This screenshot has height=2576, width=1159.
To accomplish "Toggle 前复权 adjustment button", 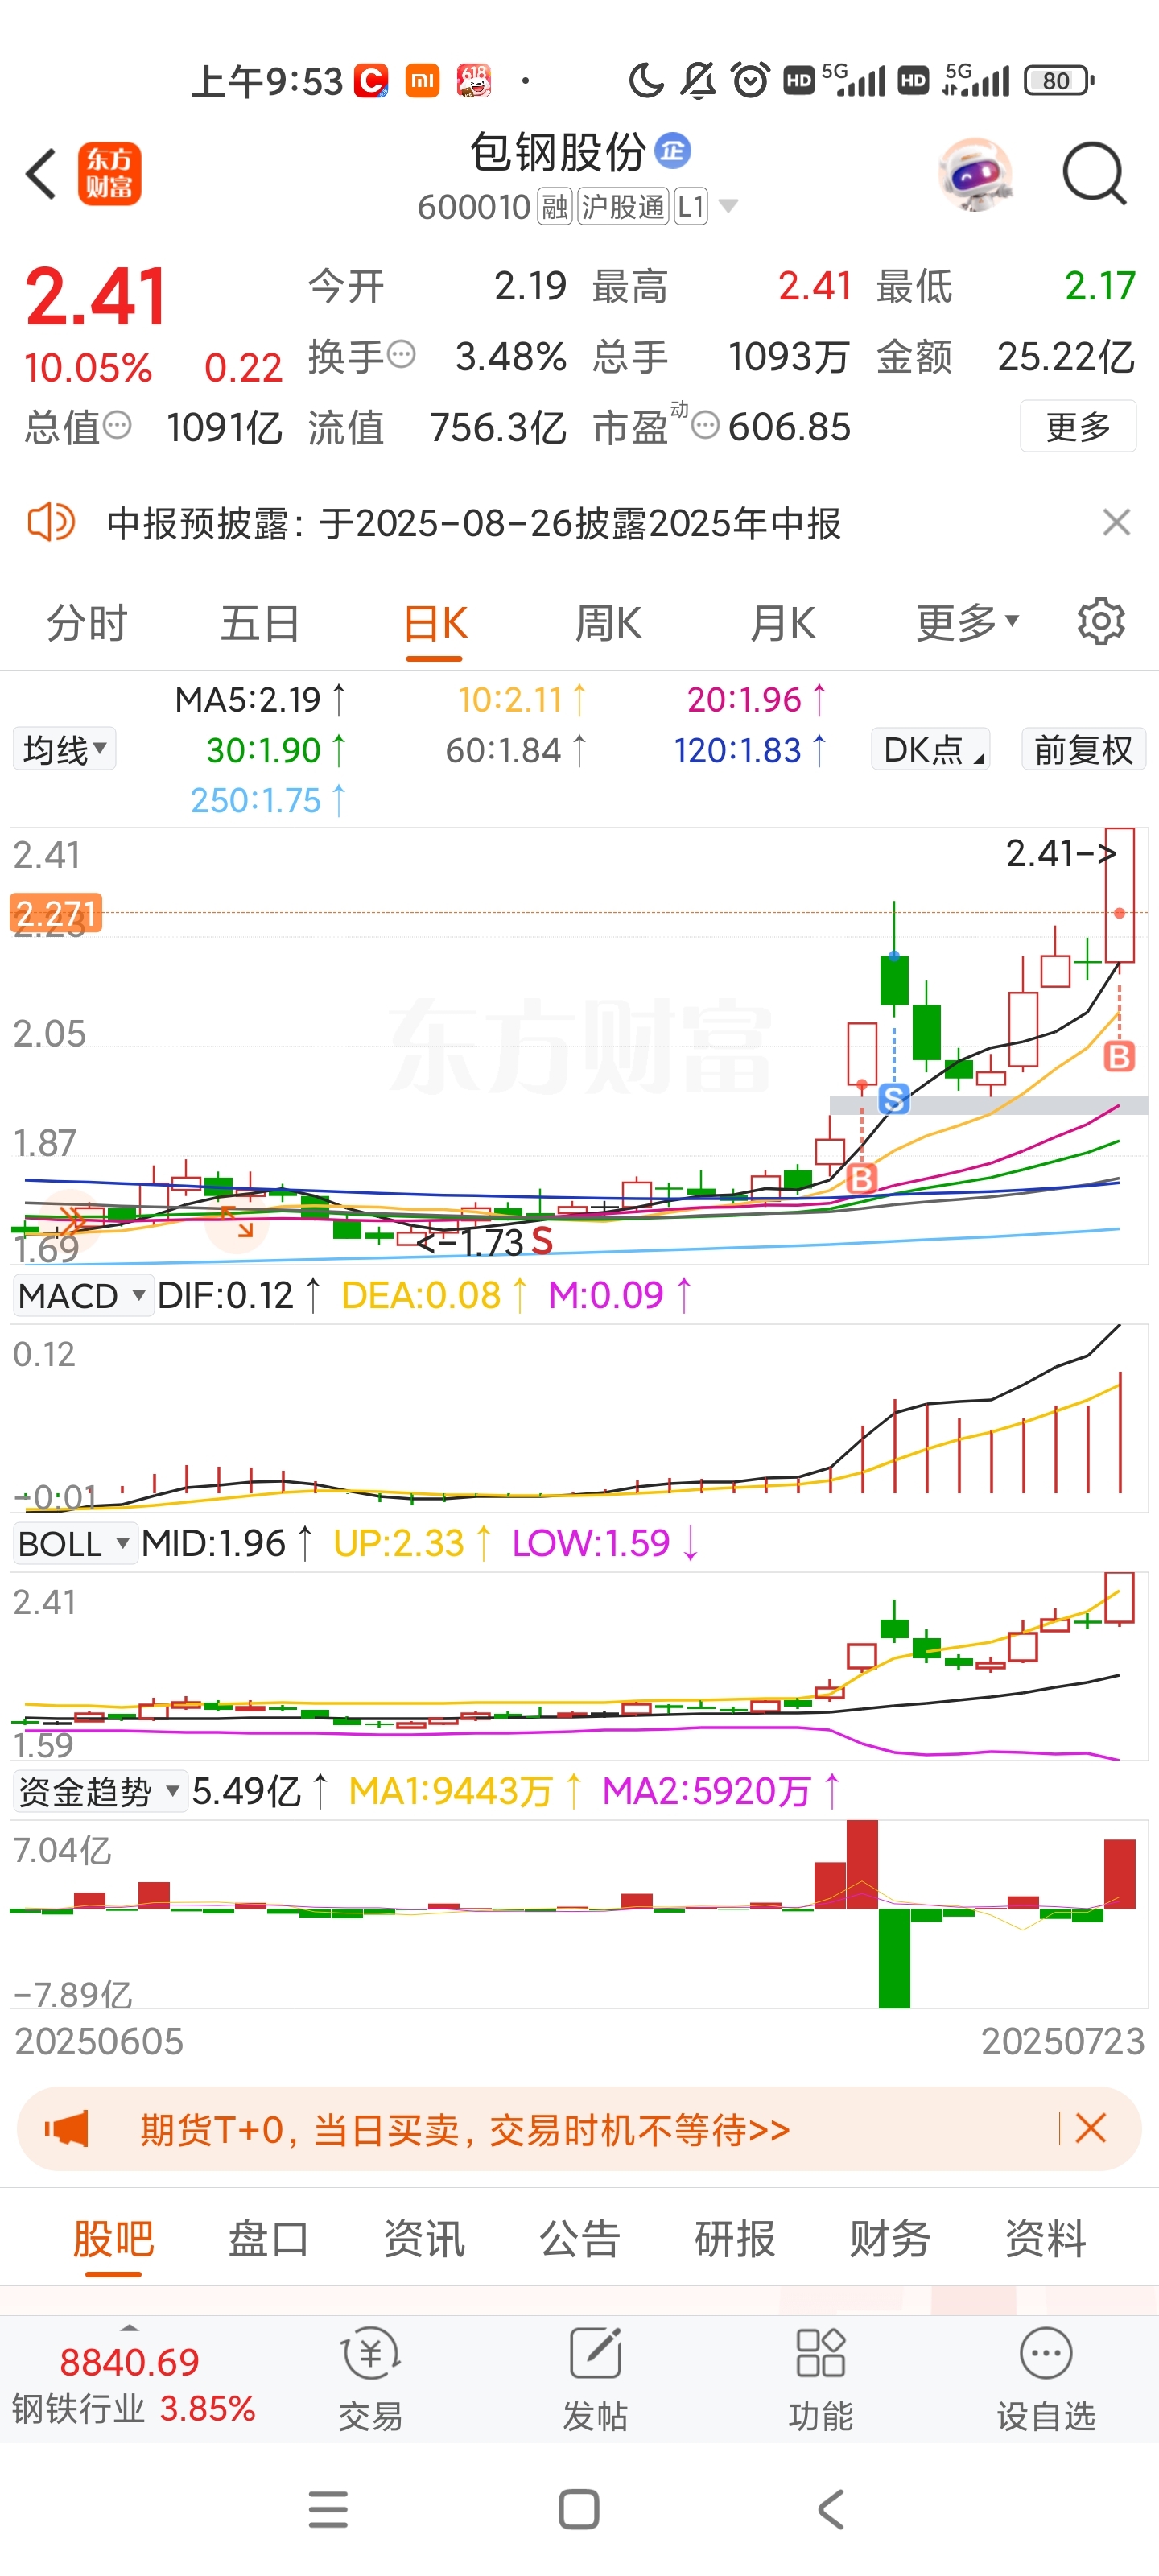I will click(1084, 749).
